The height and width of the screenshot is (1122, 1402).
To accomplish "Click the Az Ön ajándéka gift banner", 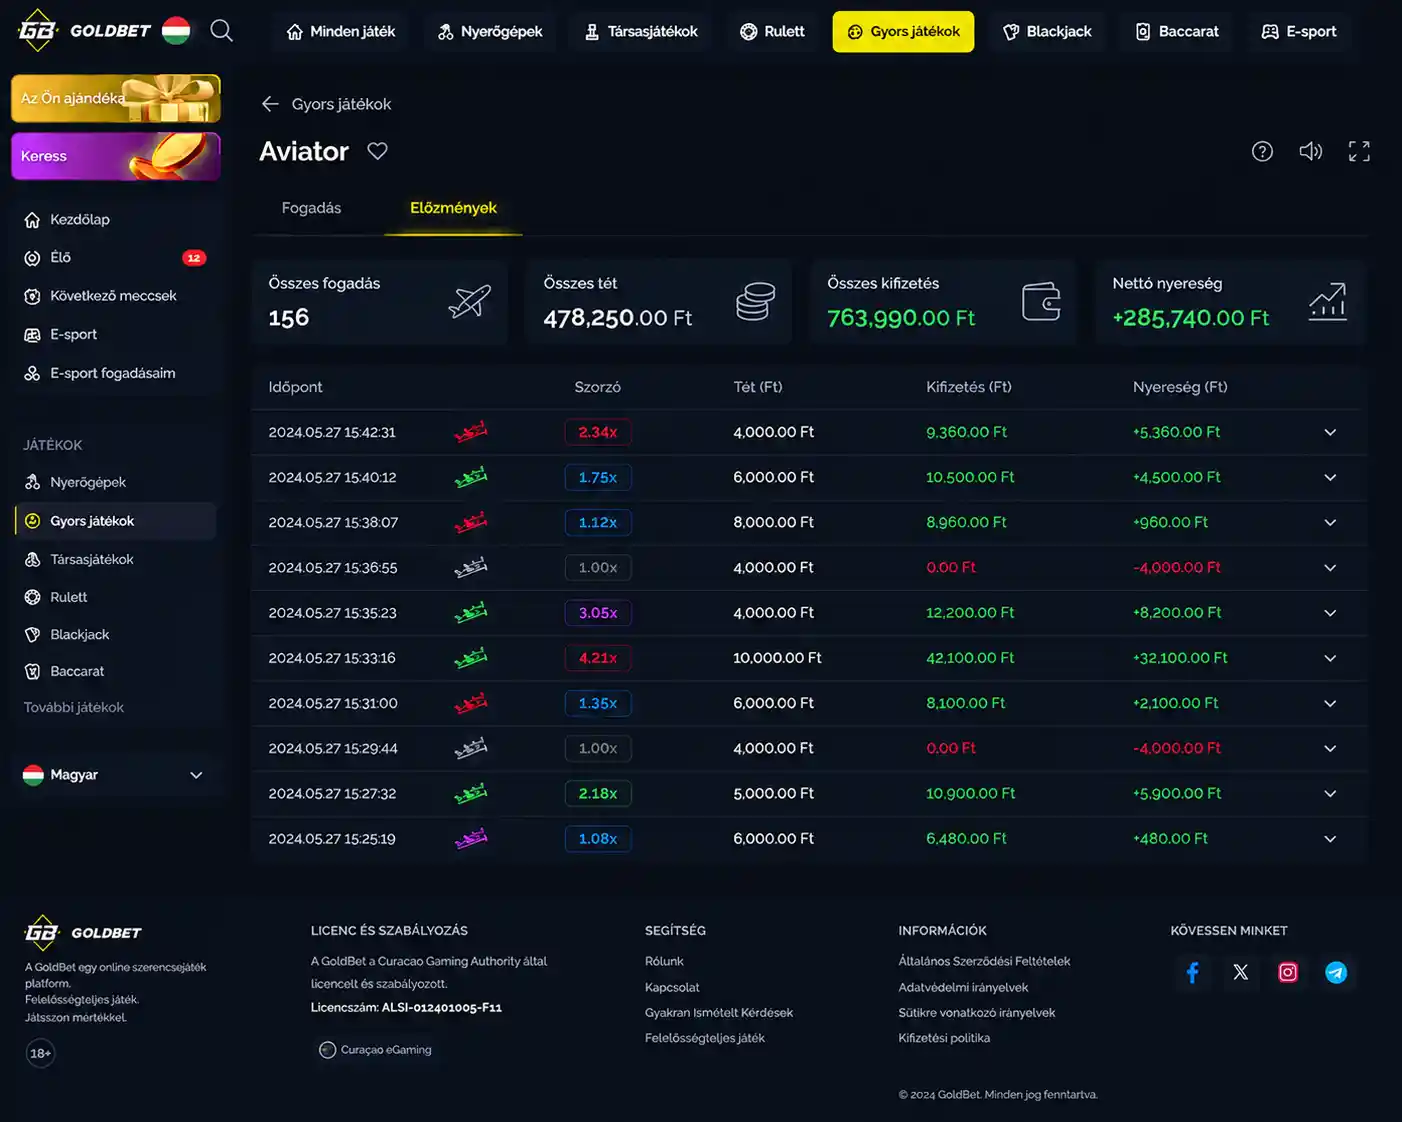I will pos(116,98).
